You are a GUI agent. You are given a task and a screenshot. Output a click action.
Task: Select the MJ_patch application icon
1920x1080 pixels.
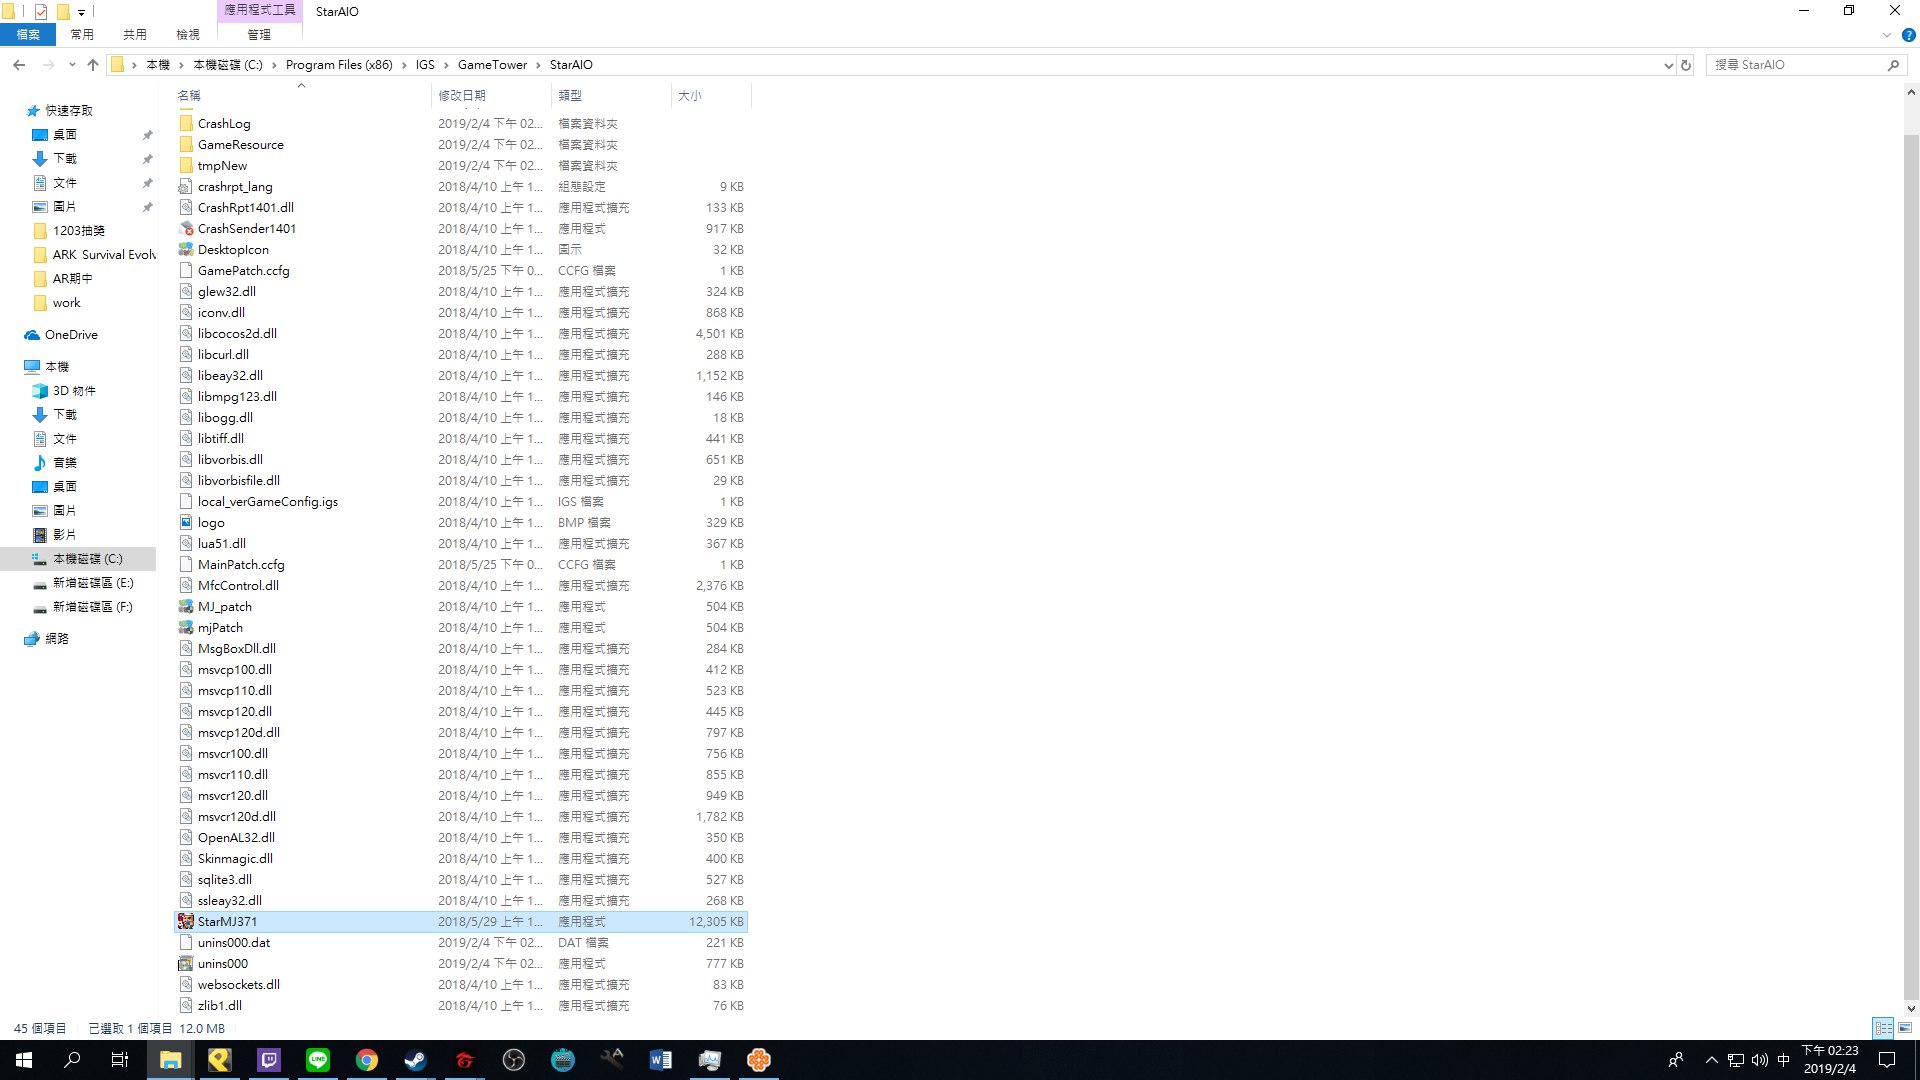click(x=186, y=606)
